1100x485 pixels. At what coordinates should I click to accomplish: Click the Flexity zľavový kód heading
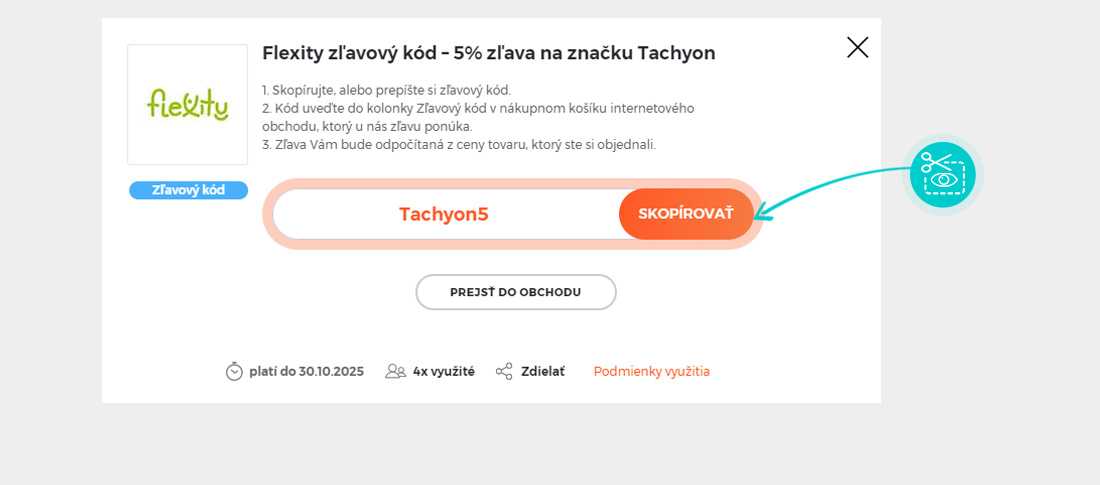[488, 53]
